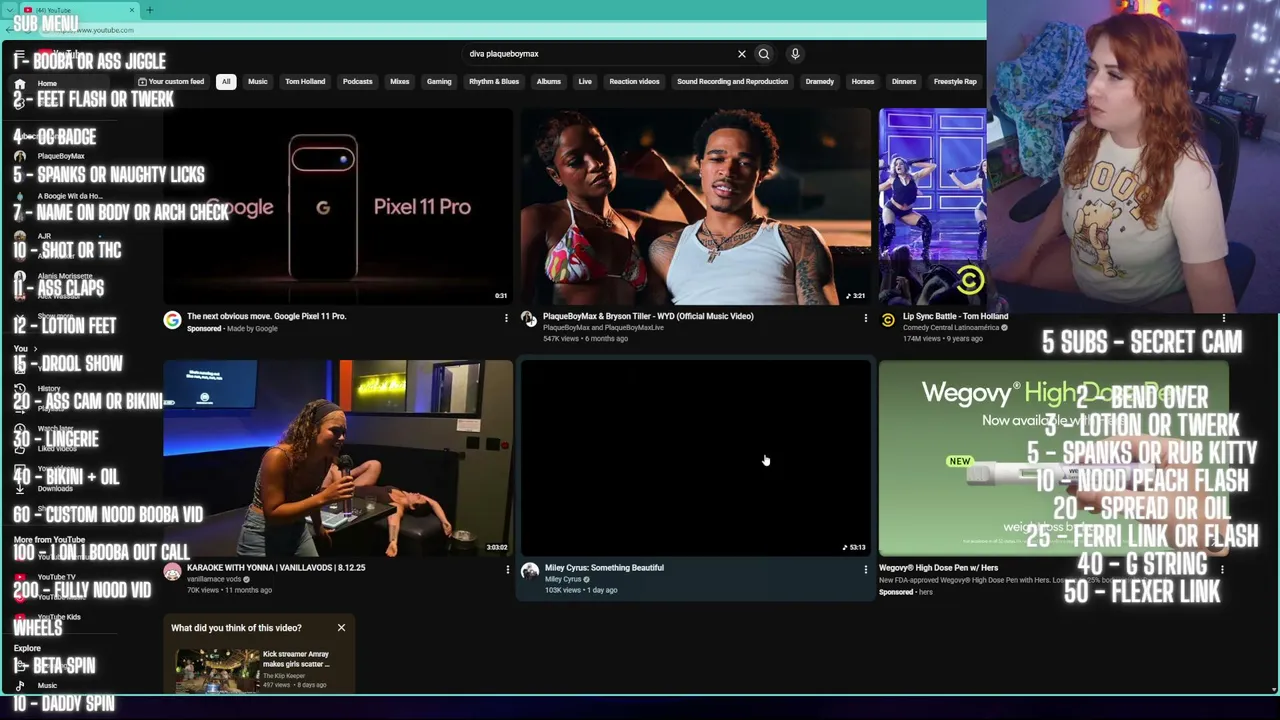This screenshot has height=720, width=1280.
Task: Visit 'Comedy Central Latinoamérica' channel name
Action: (x=952, y=328)
